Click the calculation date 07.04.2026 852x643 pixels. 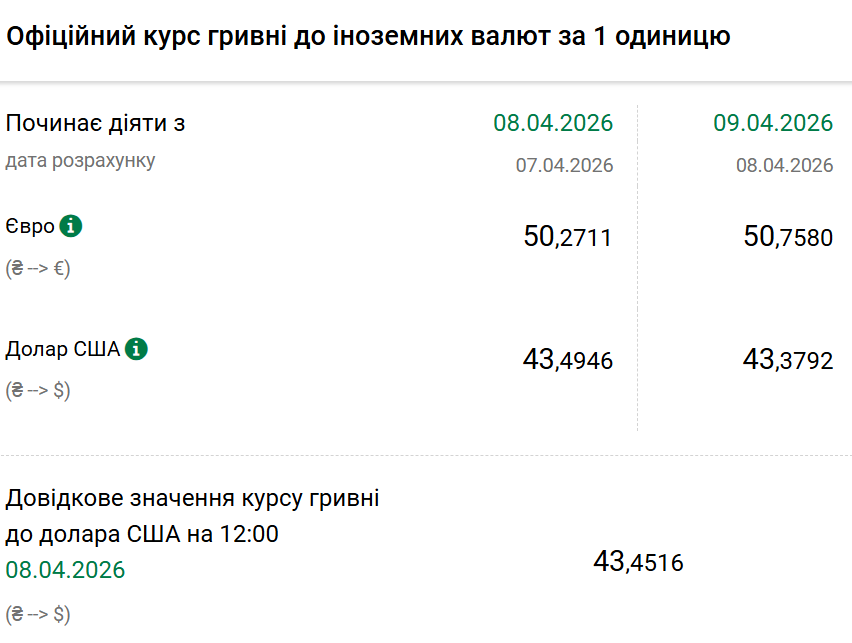[x=564, y=165]
